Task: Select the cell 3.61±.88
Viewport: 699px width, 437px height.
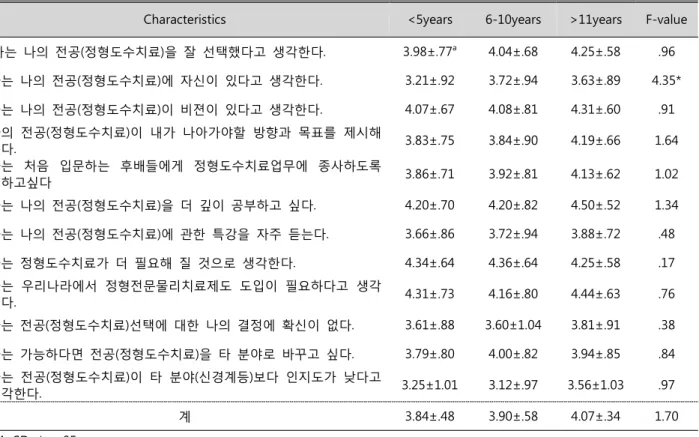Action: point(430,326)
